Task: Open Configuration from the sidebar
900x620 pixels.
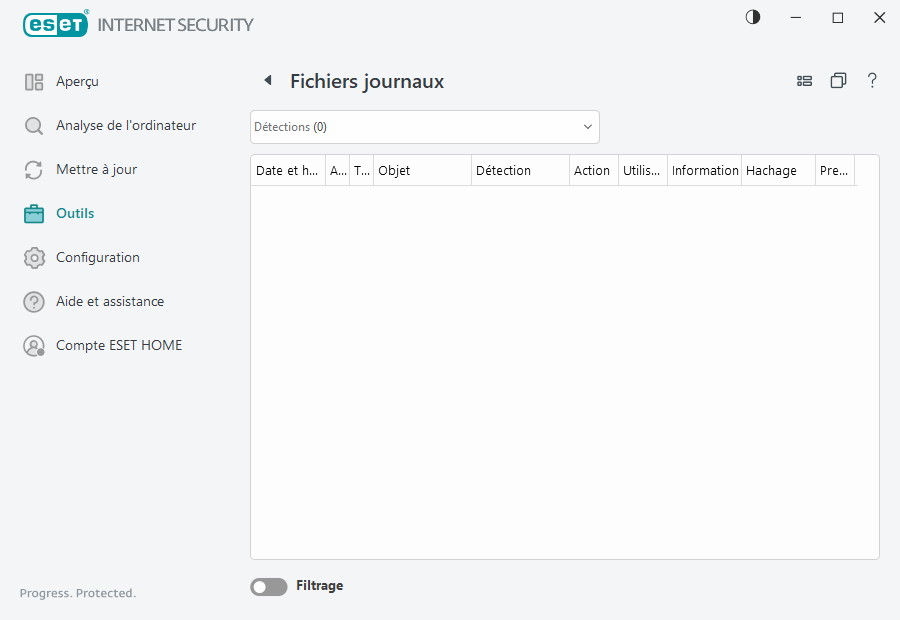Action: 95,257
